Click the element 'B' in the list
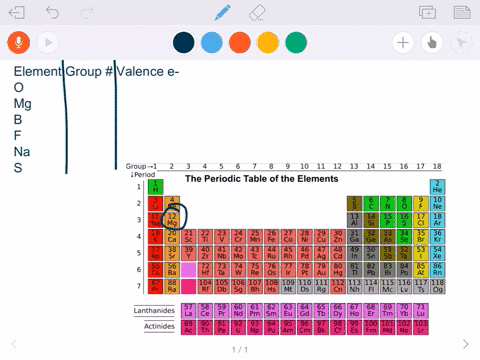 18,120
